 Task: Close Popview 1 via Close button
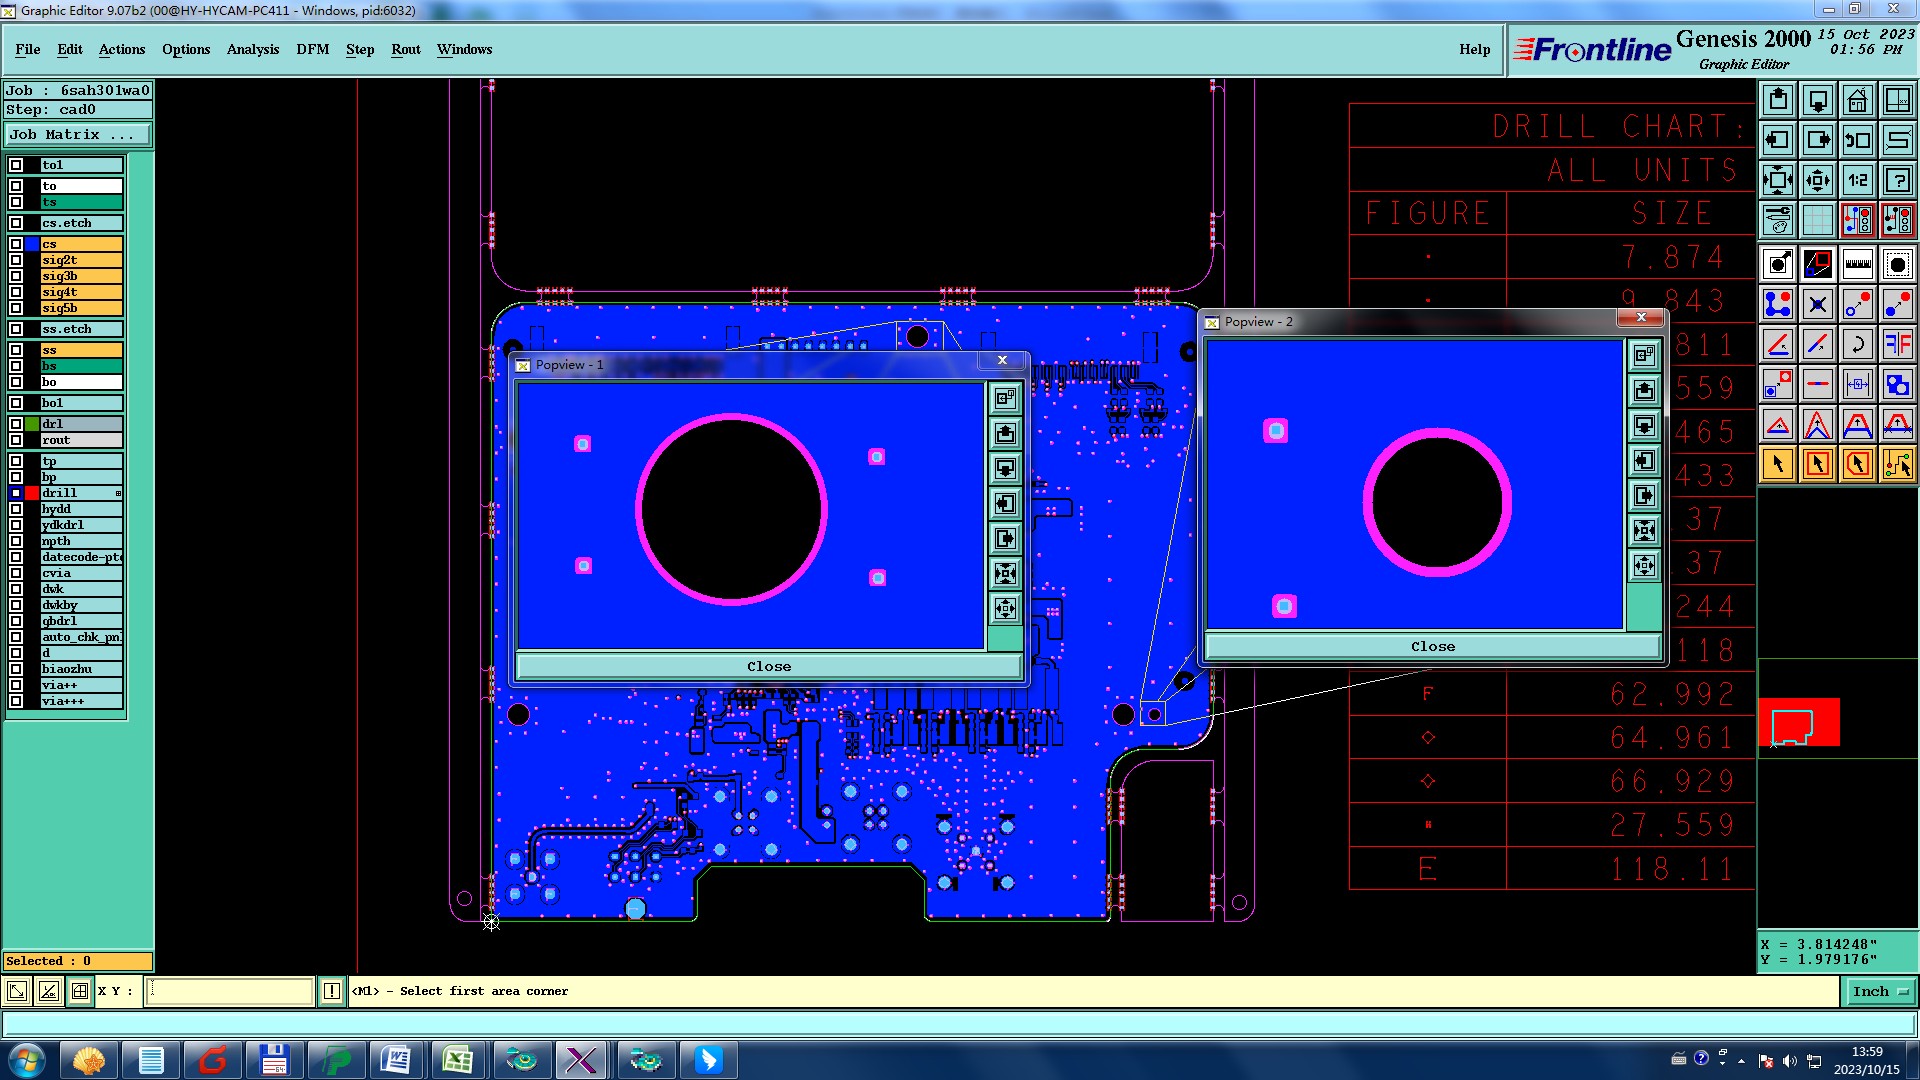[768, 666]
